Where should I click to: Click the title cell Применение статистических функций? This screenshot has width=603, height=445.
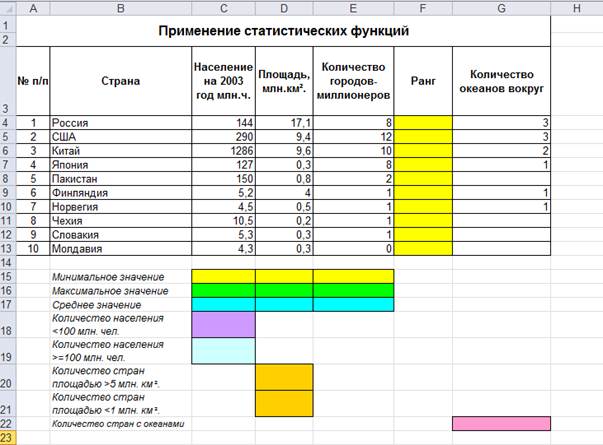[283, 31]
